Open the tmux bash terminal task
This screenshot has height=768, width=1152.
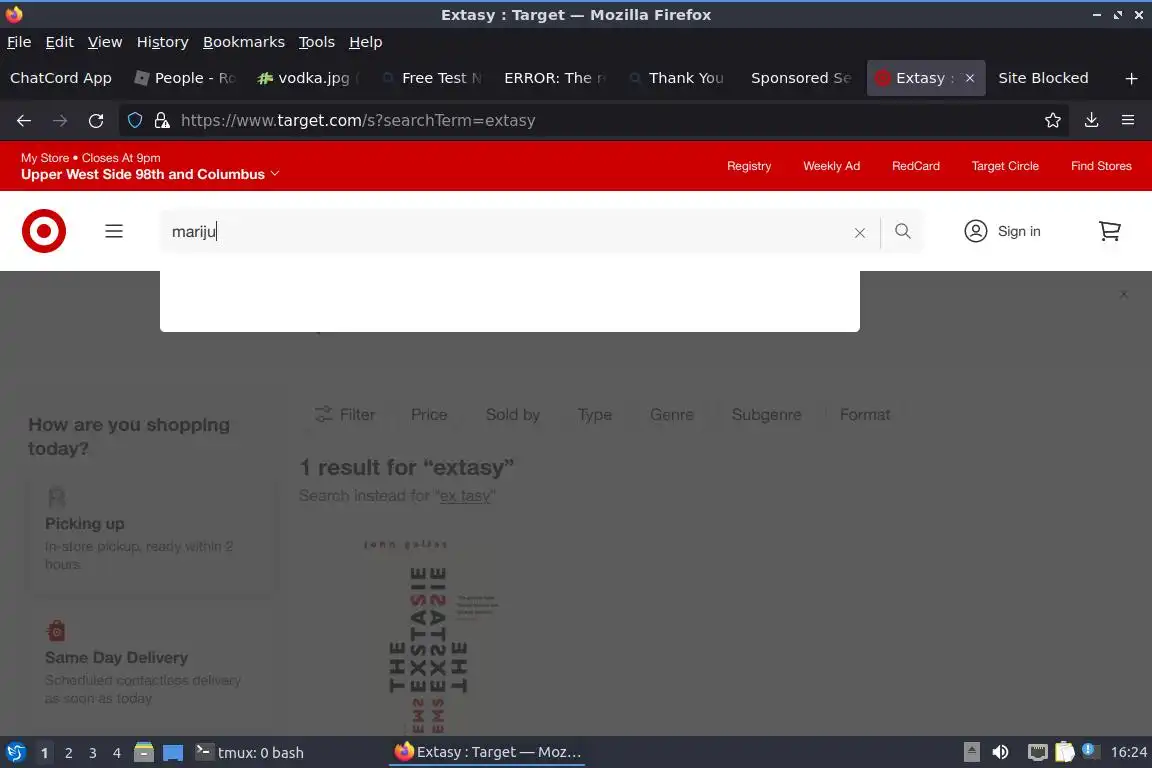pos(250,753)
